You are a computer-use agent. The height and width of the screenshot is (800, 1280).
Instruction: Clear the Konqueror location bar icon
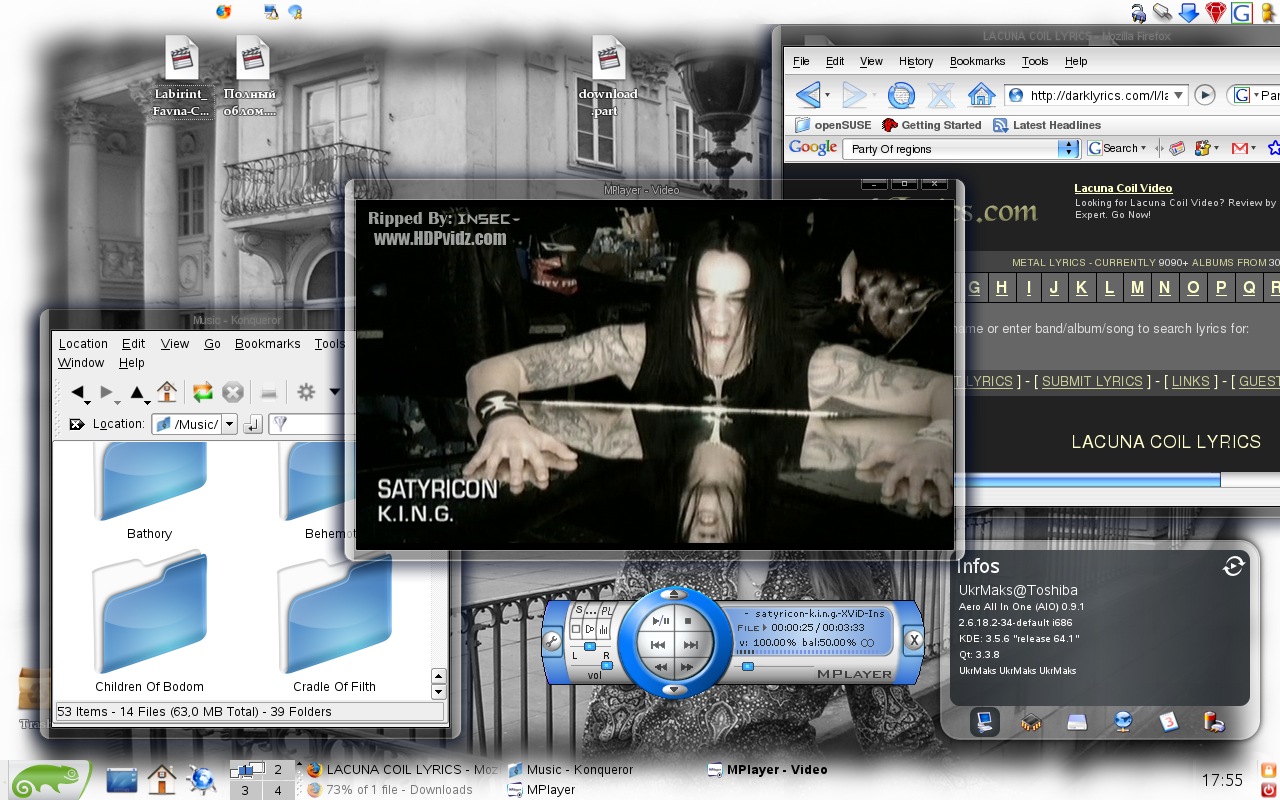coord(76,424)
